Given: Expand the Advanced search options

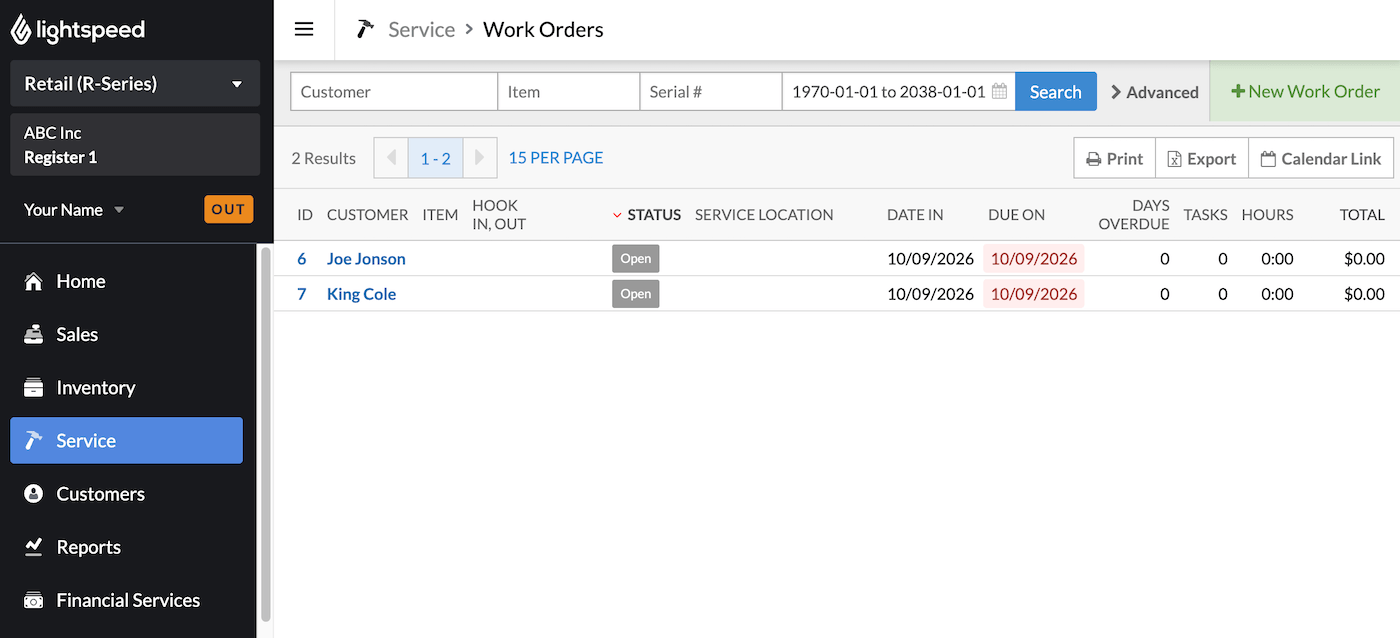Looking at the screenshot, I should click(x=1154, y=92).
